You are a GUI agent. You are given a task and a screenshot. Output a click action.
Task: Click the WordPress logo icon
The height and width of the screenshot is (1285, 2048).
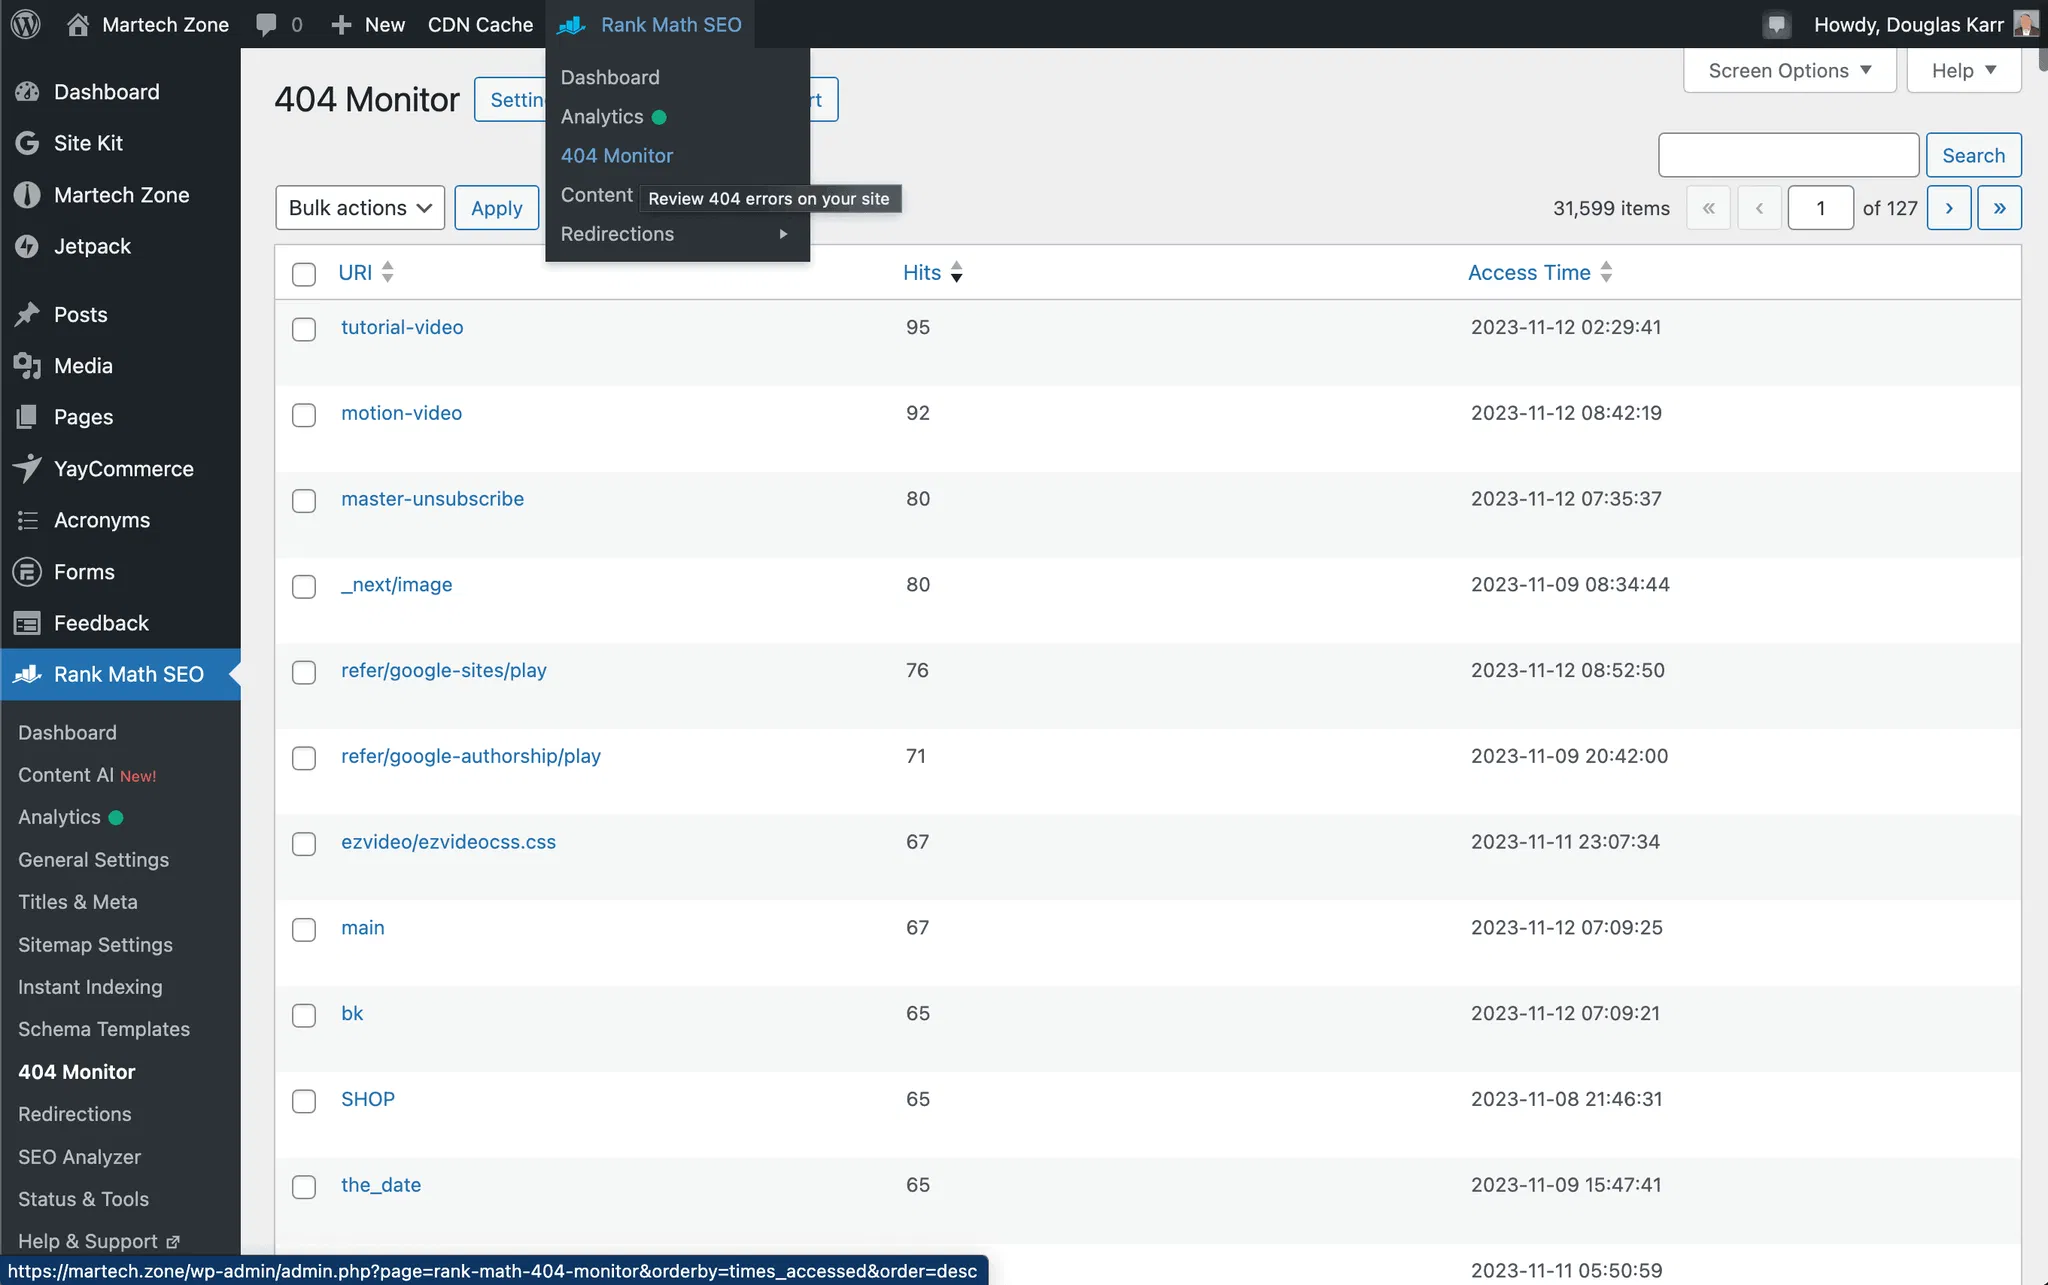click(26, 24)
